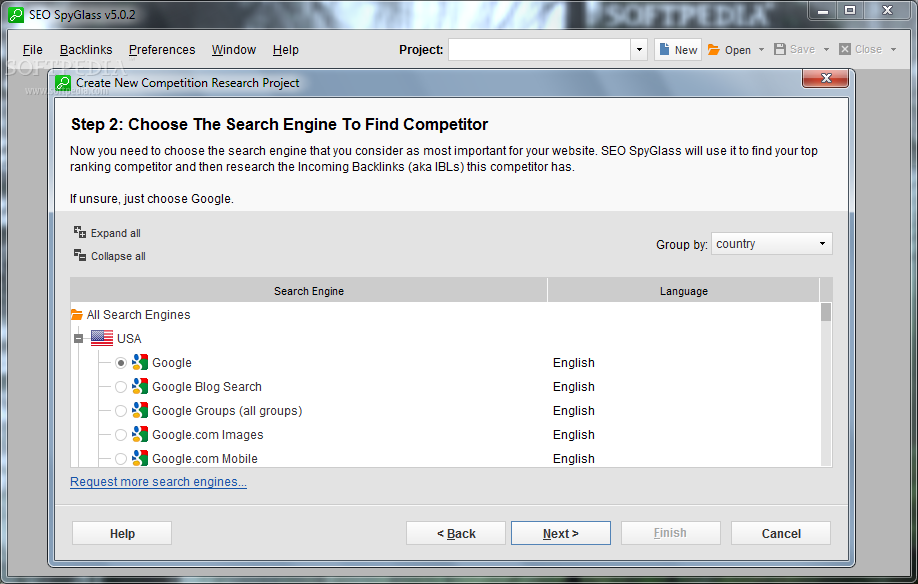The width and height of the screenshot is (918, 584).
Task: Open the Project combo box arrow
Action: [639, 50]
